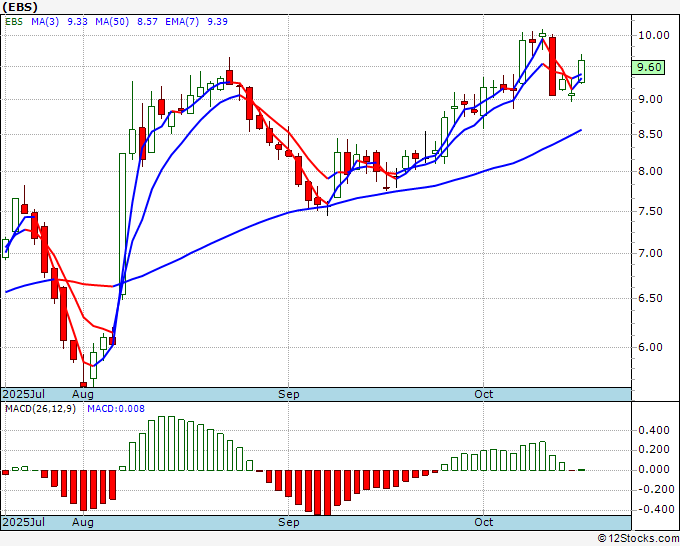Click the 10.00 price axis label
The height and width of the screenshot is (546, 680).
pos(654,35)
